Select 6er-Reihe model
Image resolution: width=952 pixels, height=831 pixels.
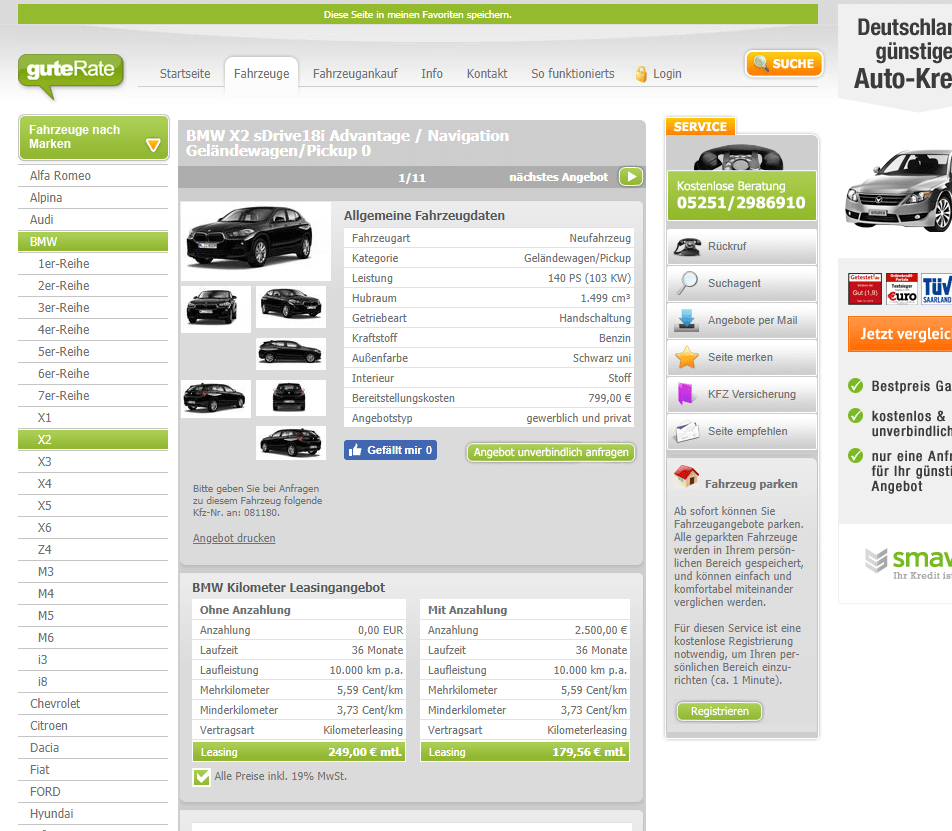93,373
